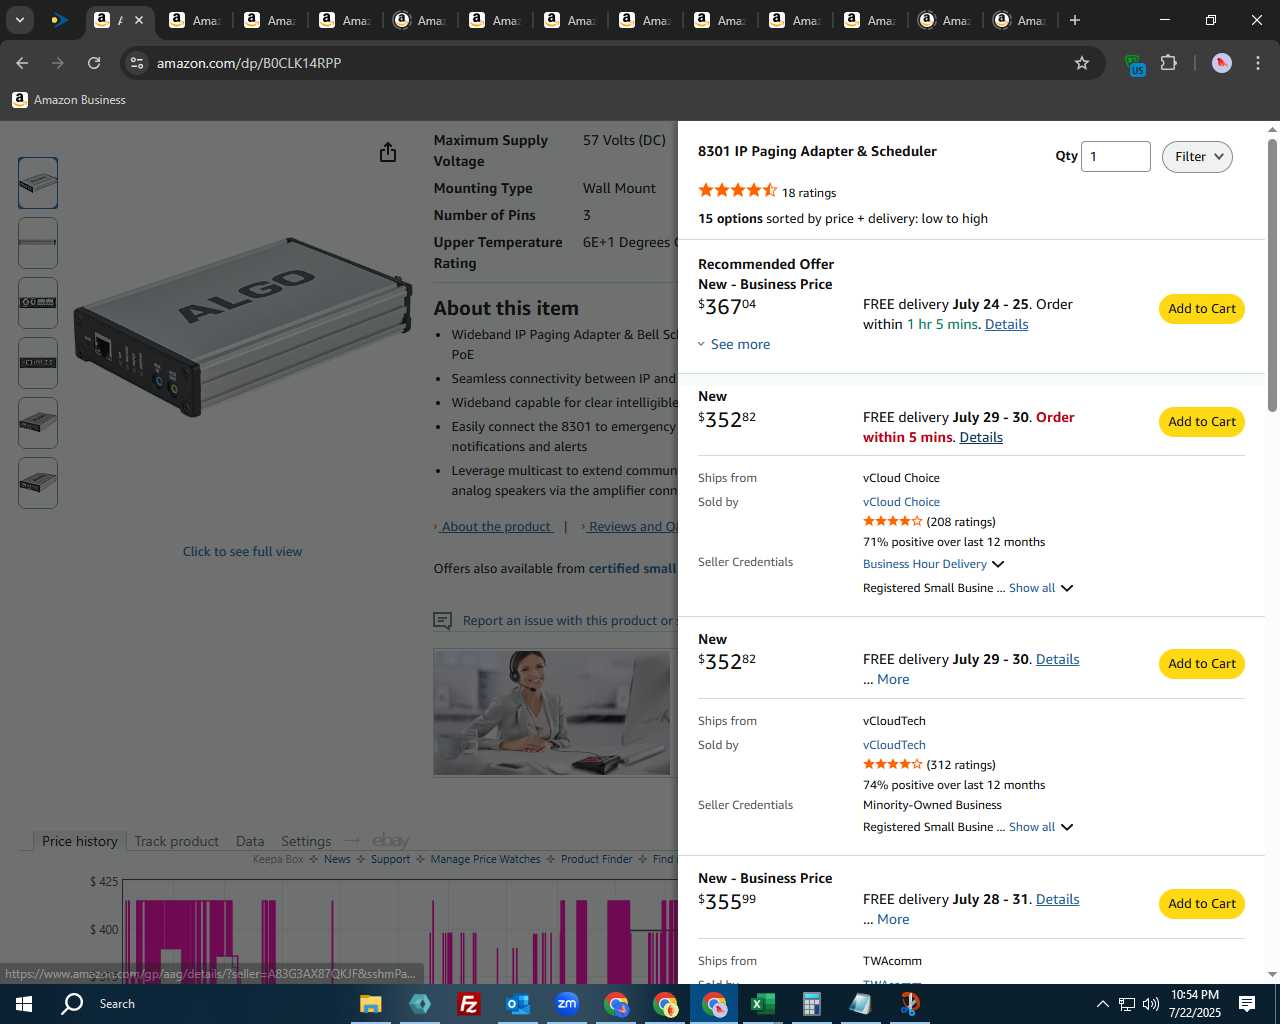Expand Show all for vCloud Choice credentials
The height and width of the screenshot is (1024, 1280).
[x=1041, y=588]
